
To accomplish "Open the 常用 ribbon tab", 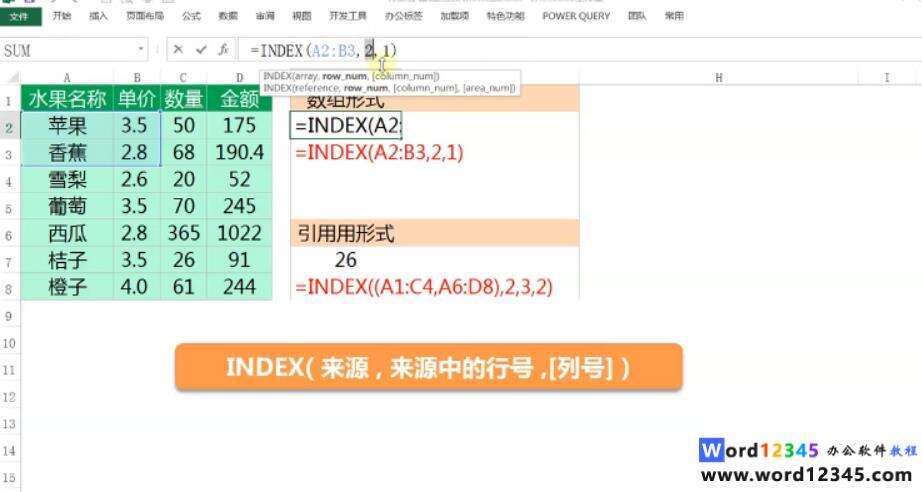I will tap(674, 16).
